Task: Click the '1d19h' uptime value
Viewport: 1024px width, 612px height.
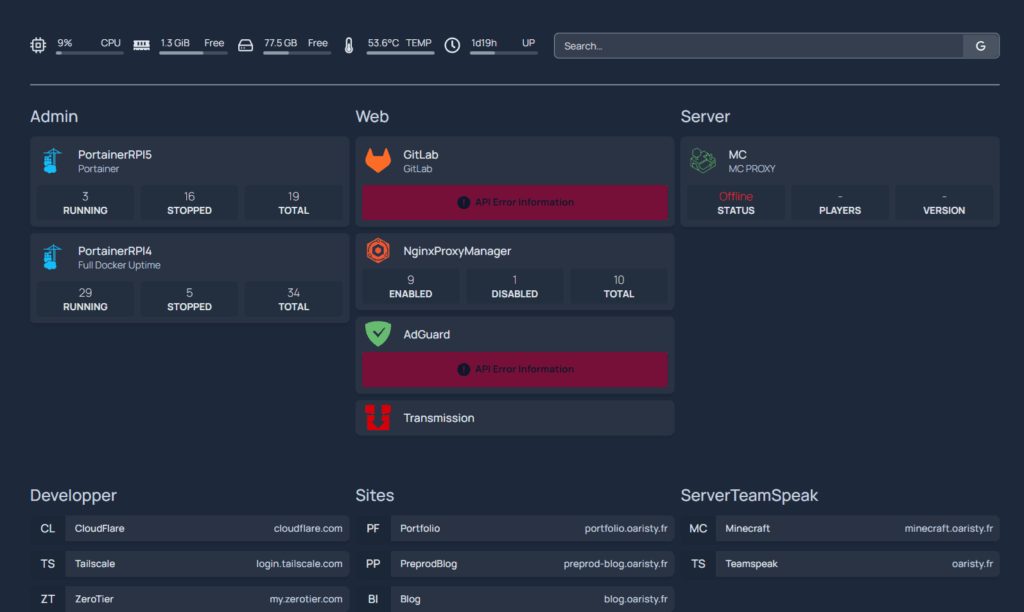Action: tap(484, 43)
